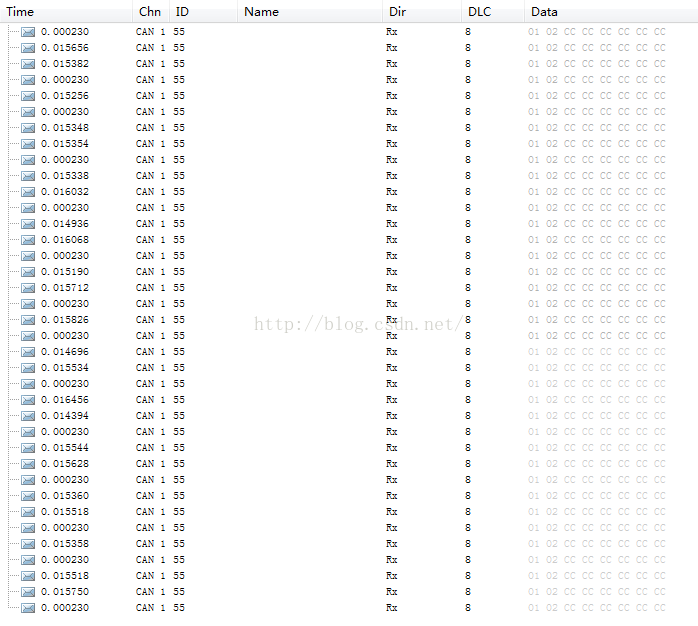Select the time value 0.015534
698x626 pixels.
point(65,368)
